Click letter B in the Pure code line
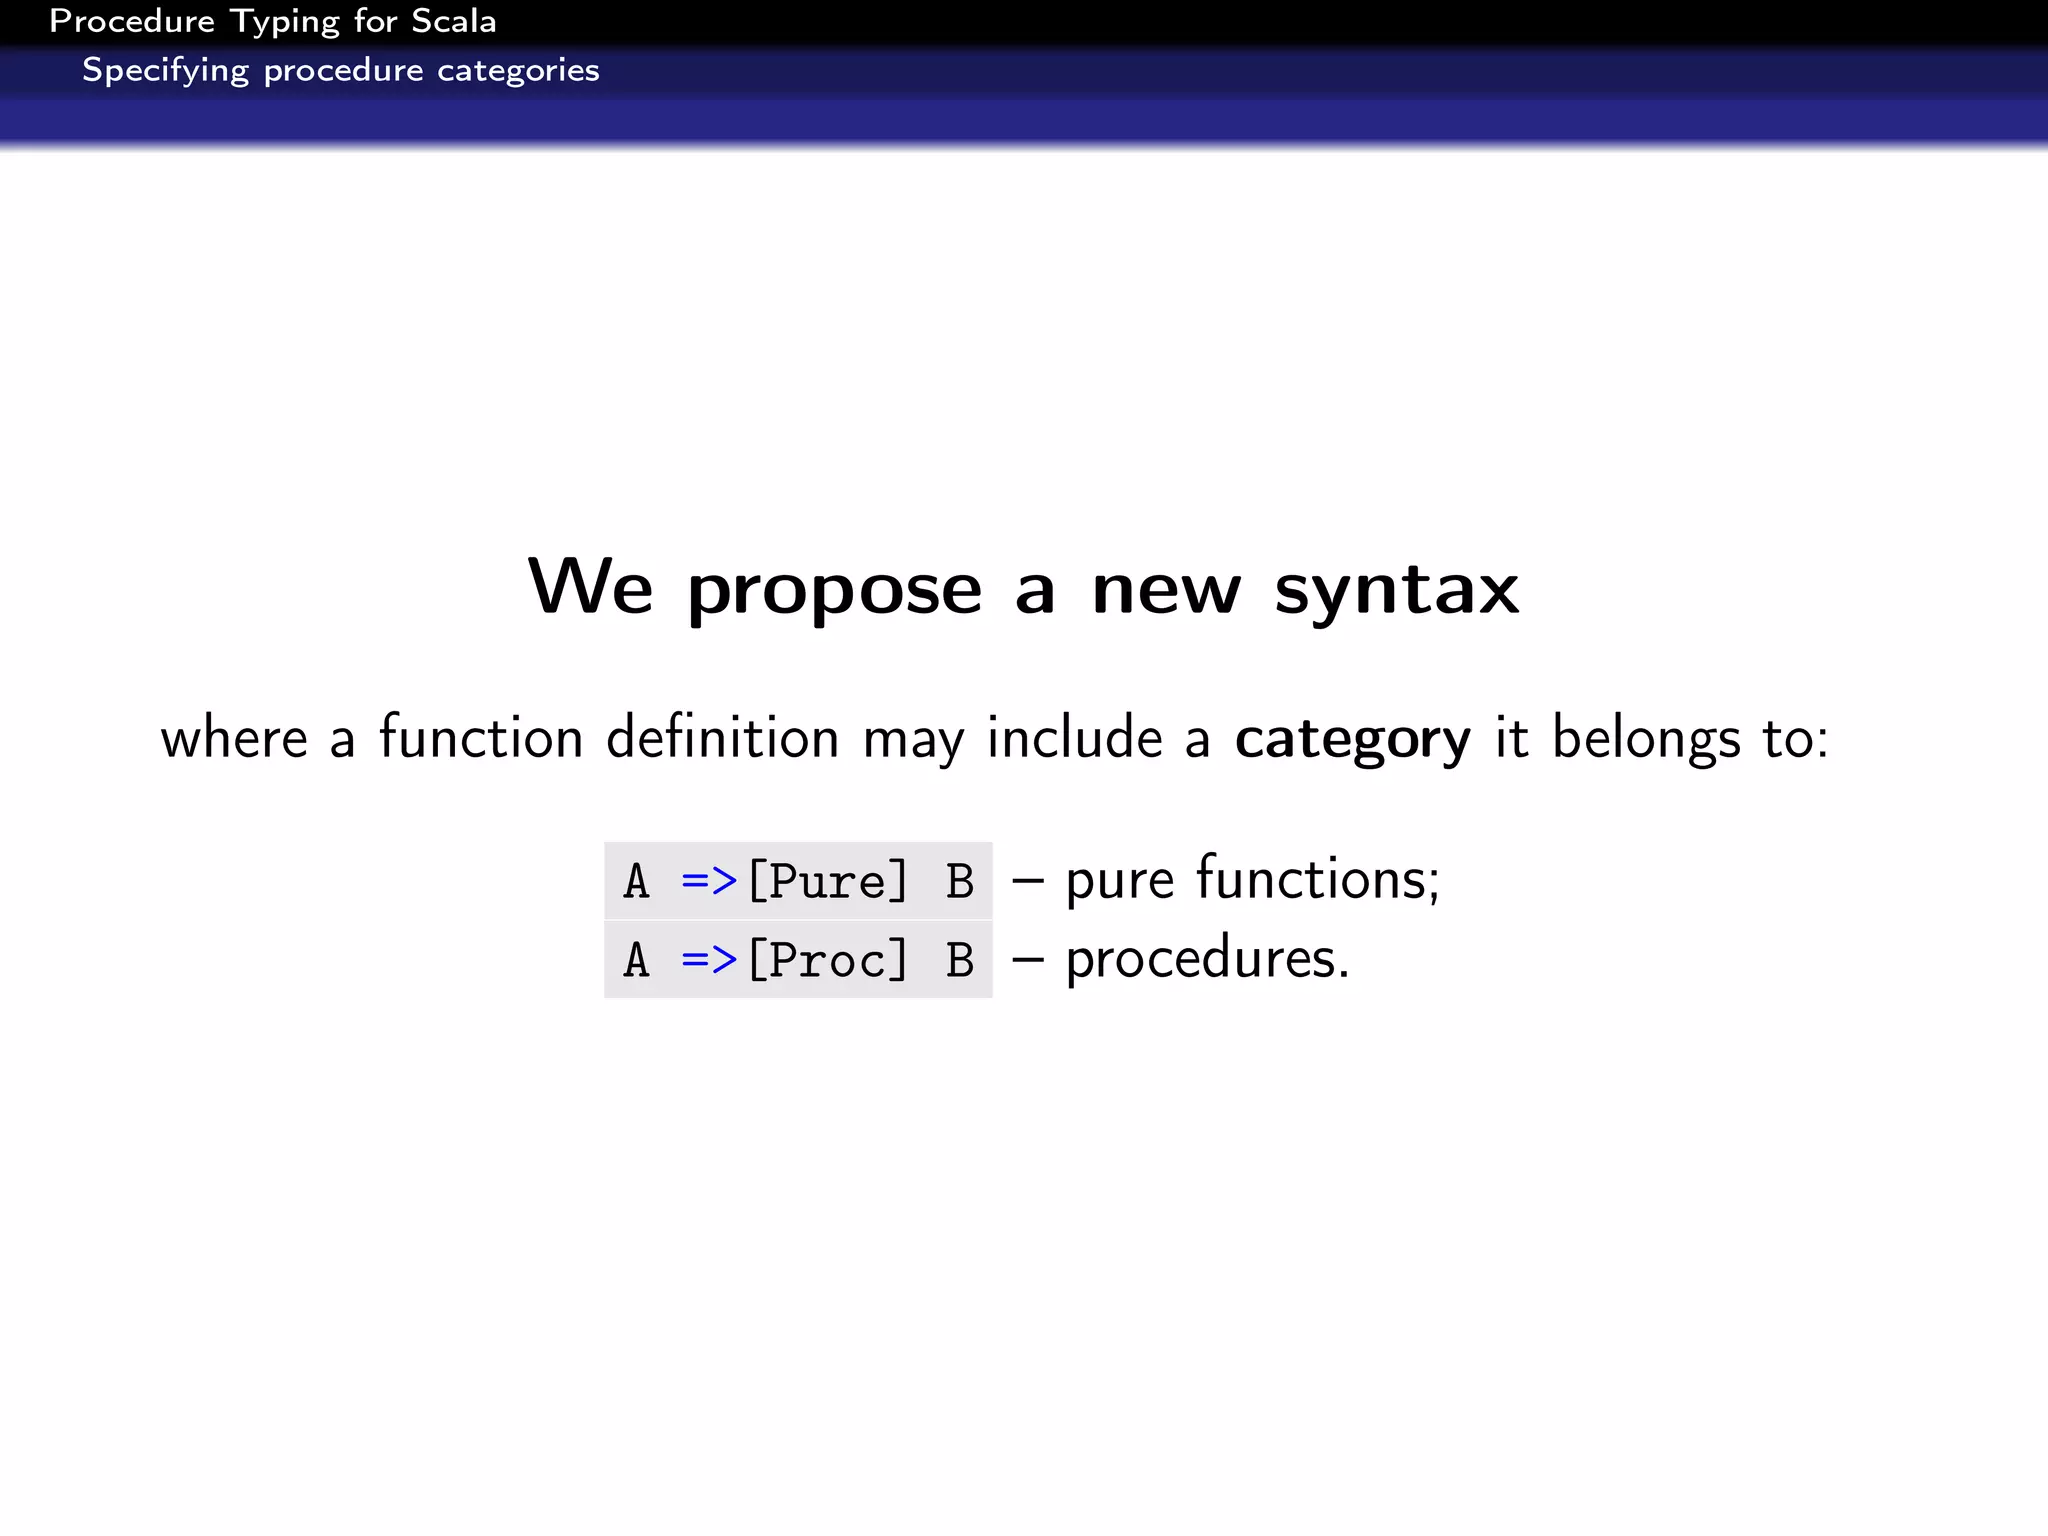Image resolution: width=2048 pixels, height=1536 pixels. coord(959,882)
